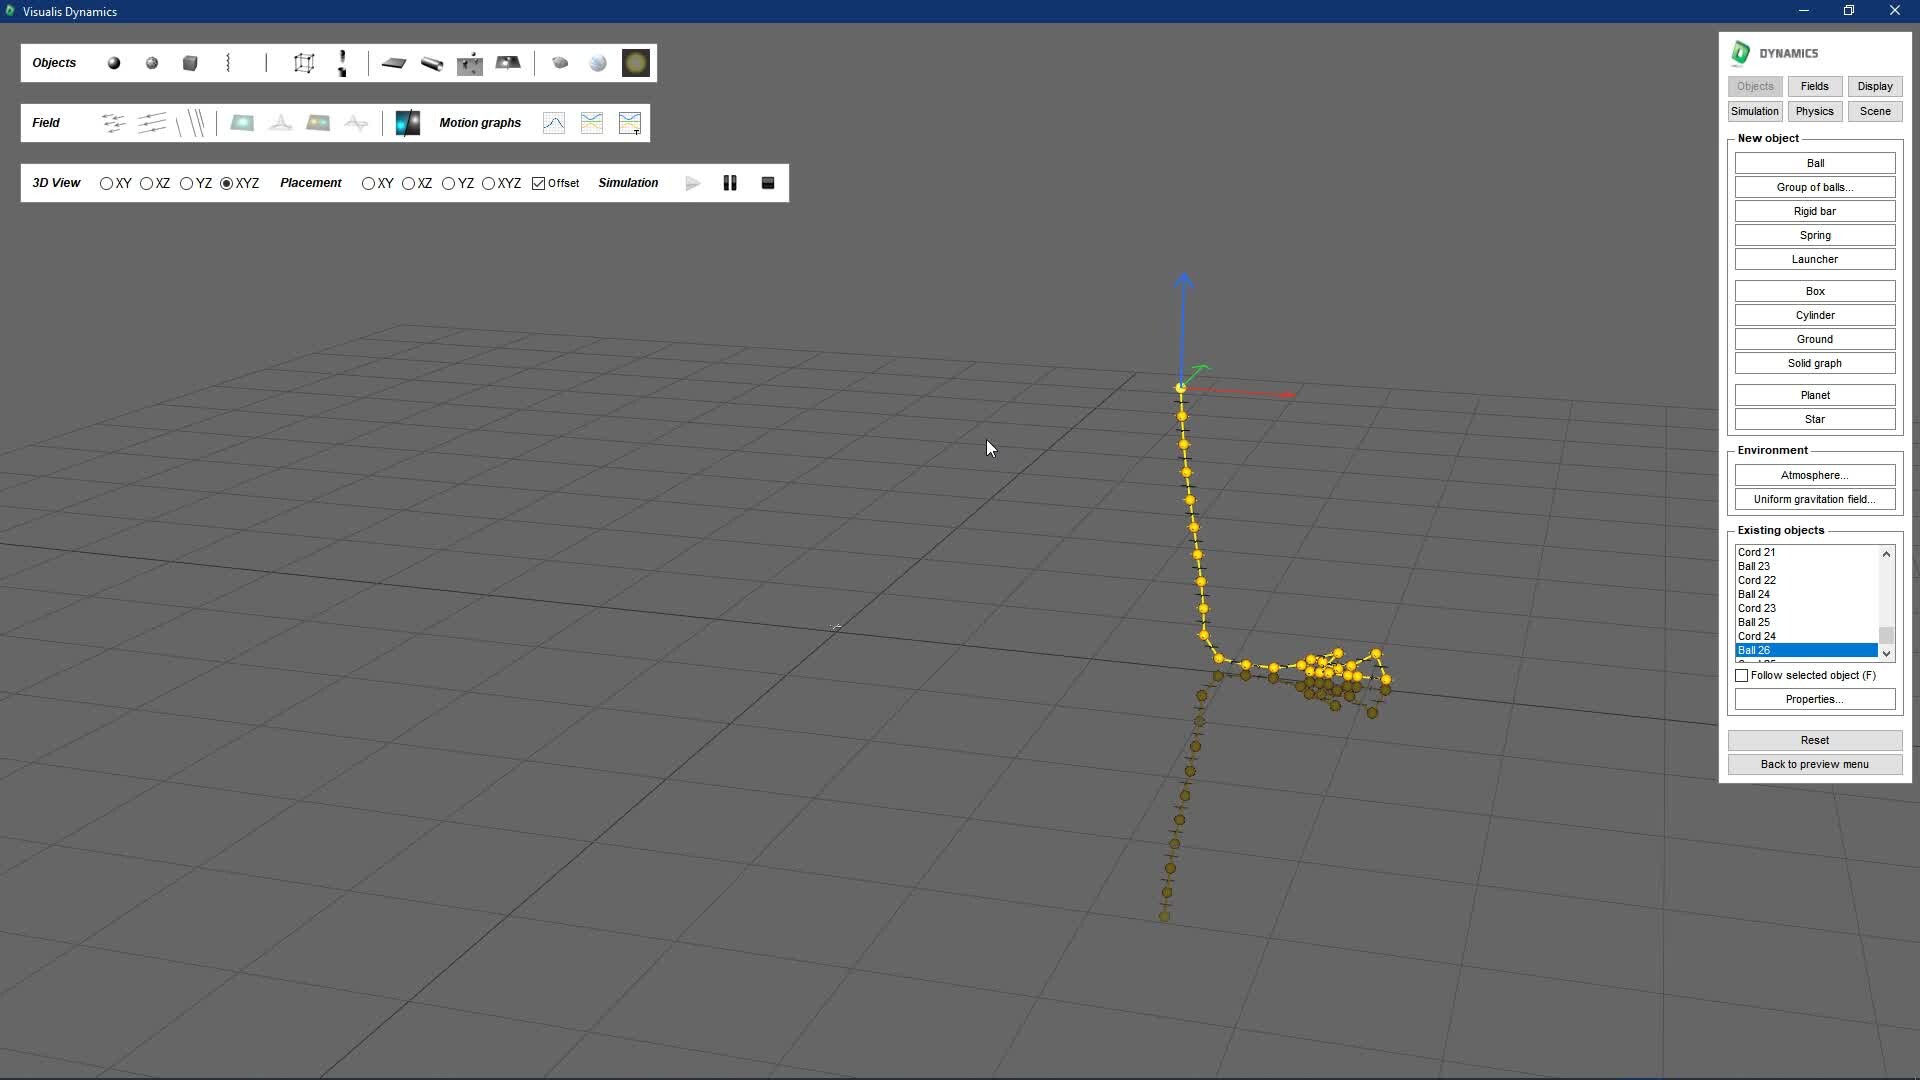The height and width of the screenshot is (1080, 1920).
Task: Select the ball object icon
Action: [114, 63]
